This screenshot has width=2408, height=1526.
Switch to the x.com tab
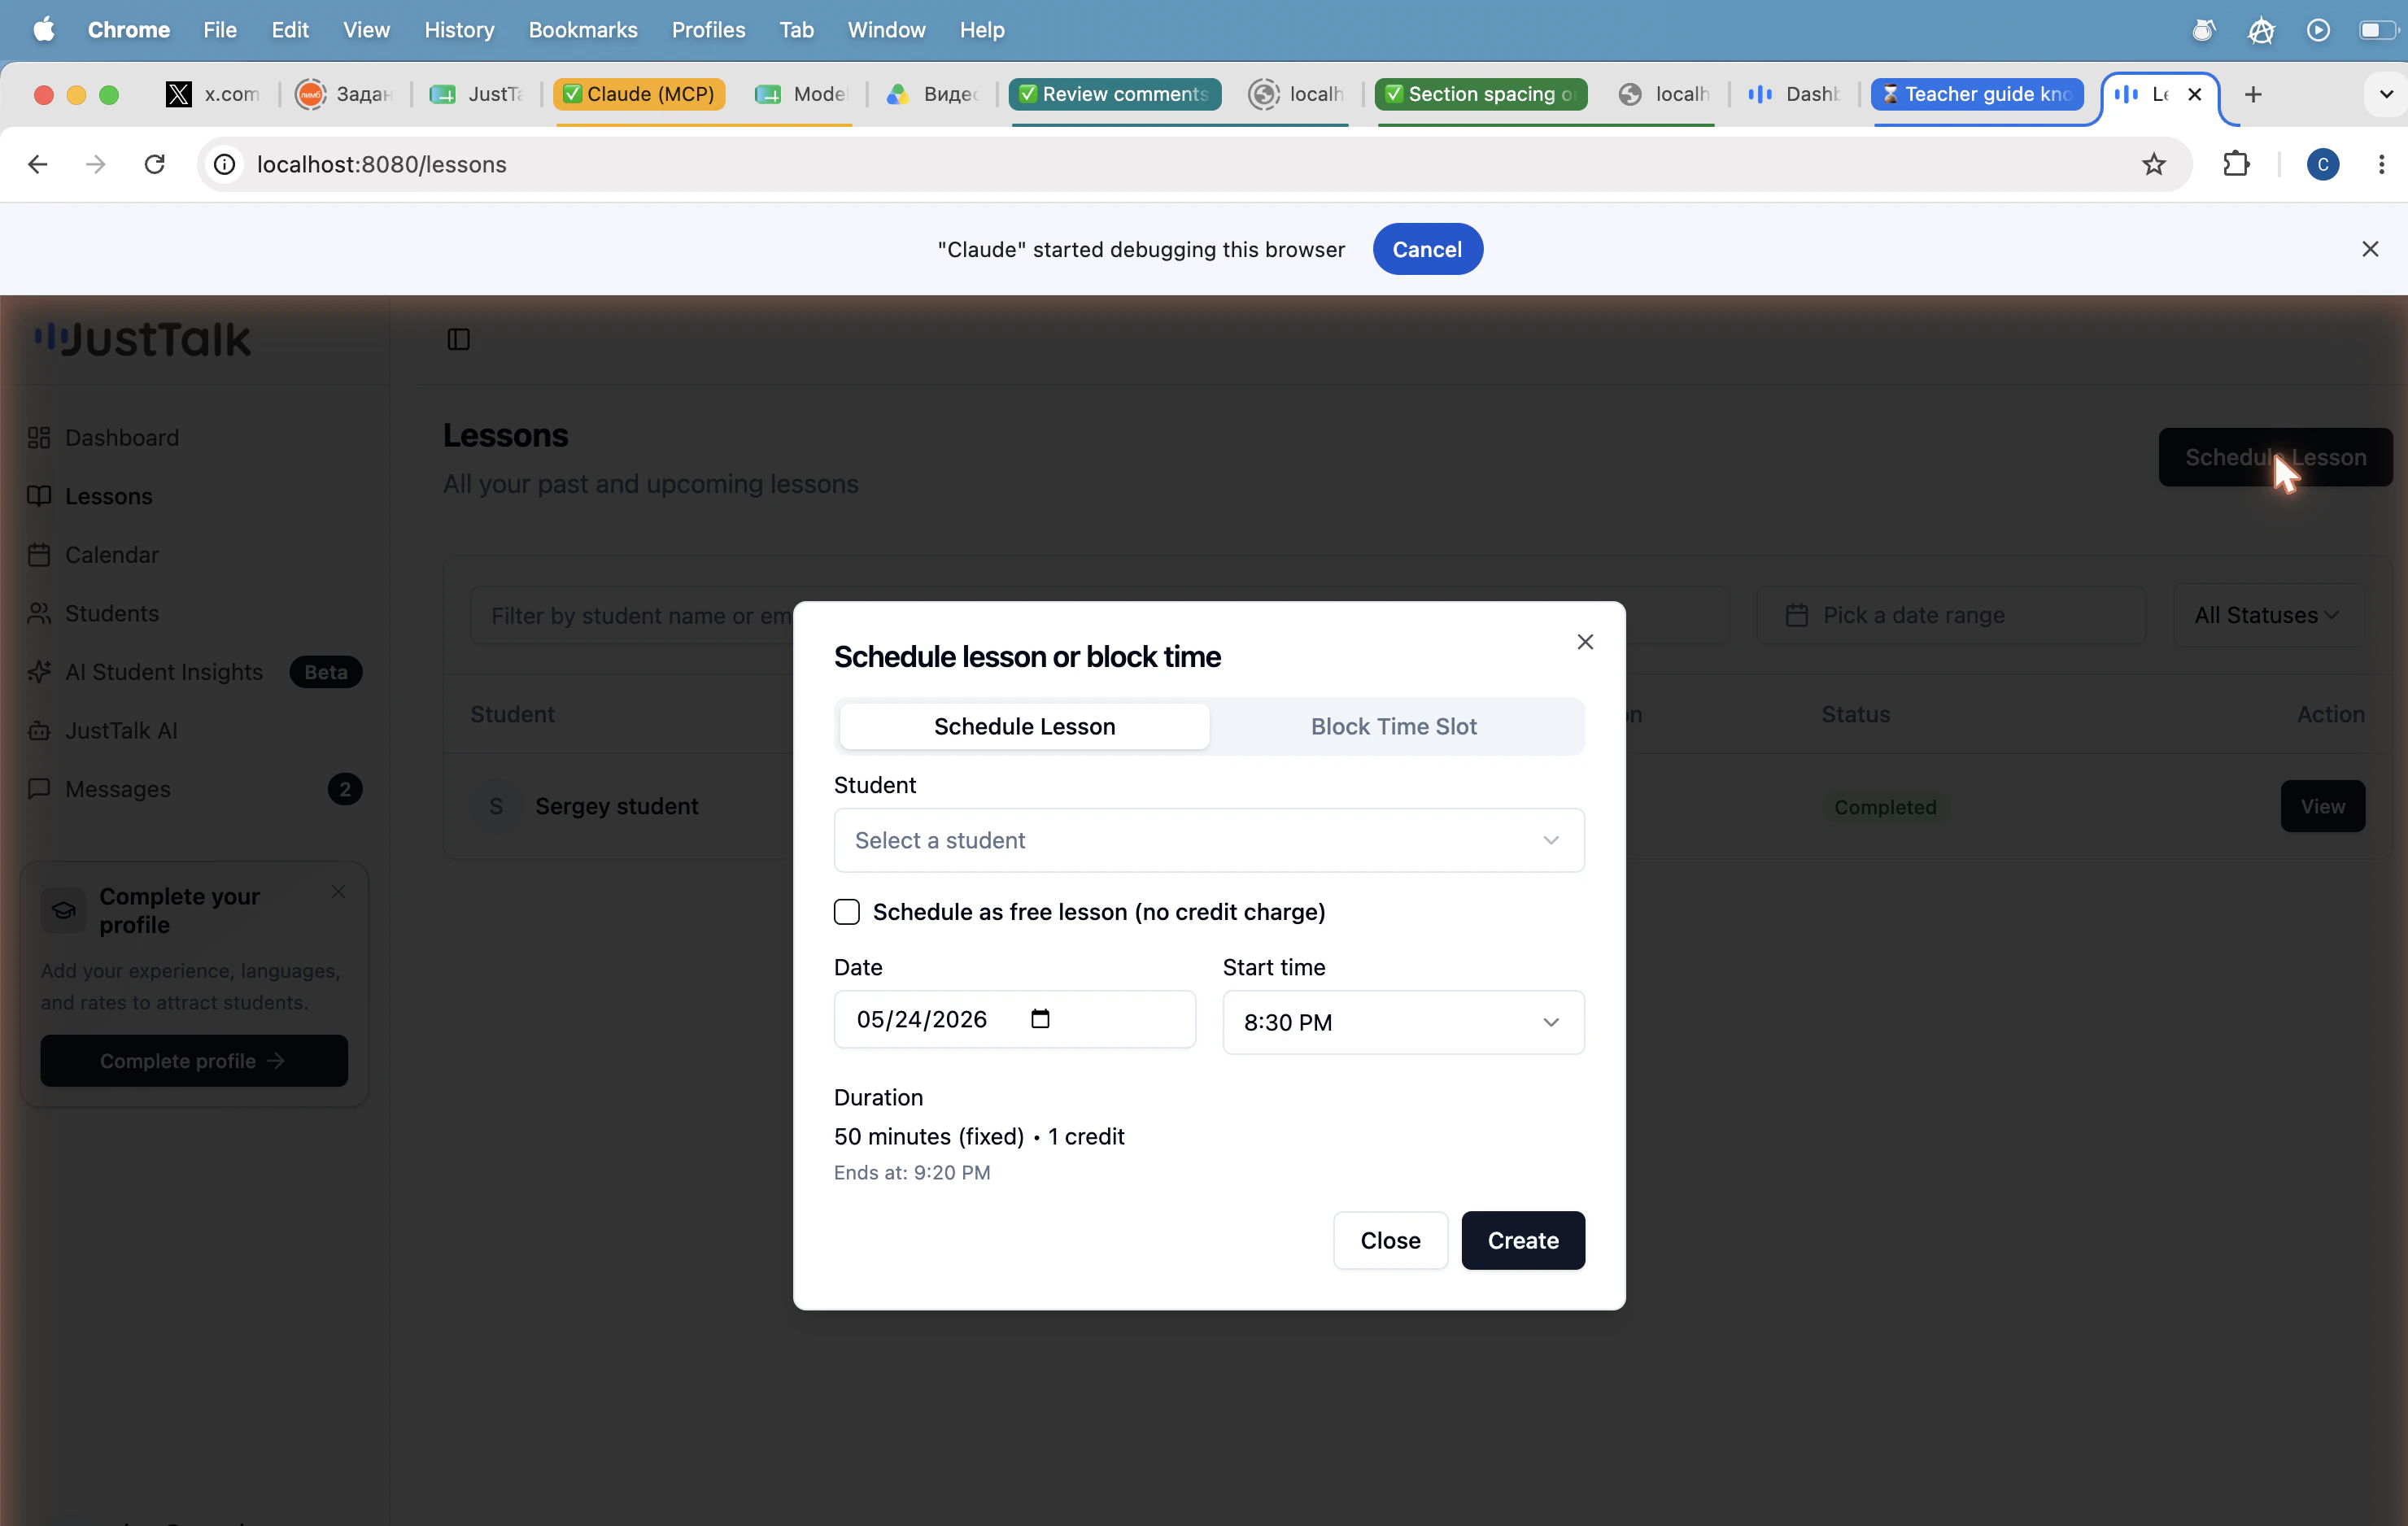(x=213, y=94)
